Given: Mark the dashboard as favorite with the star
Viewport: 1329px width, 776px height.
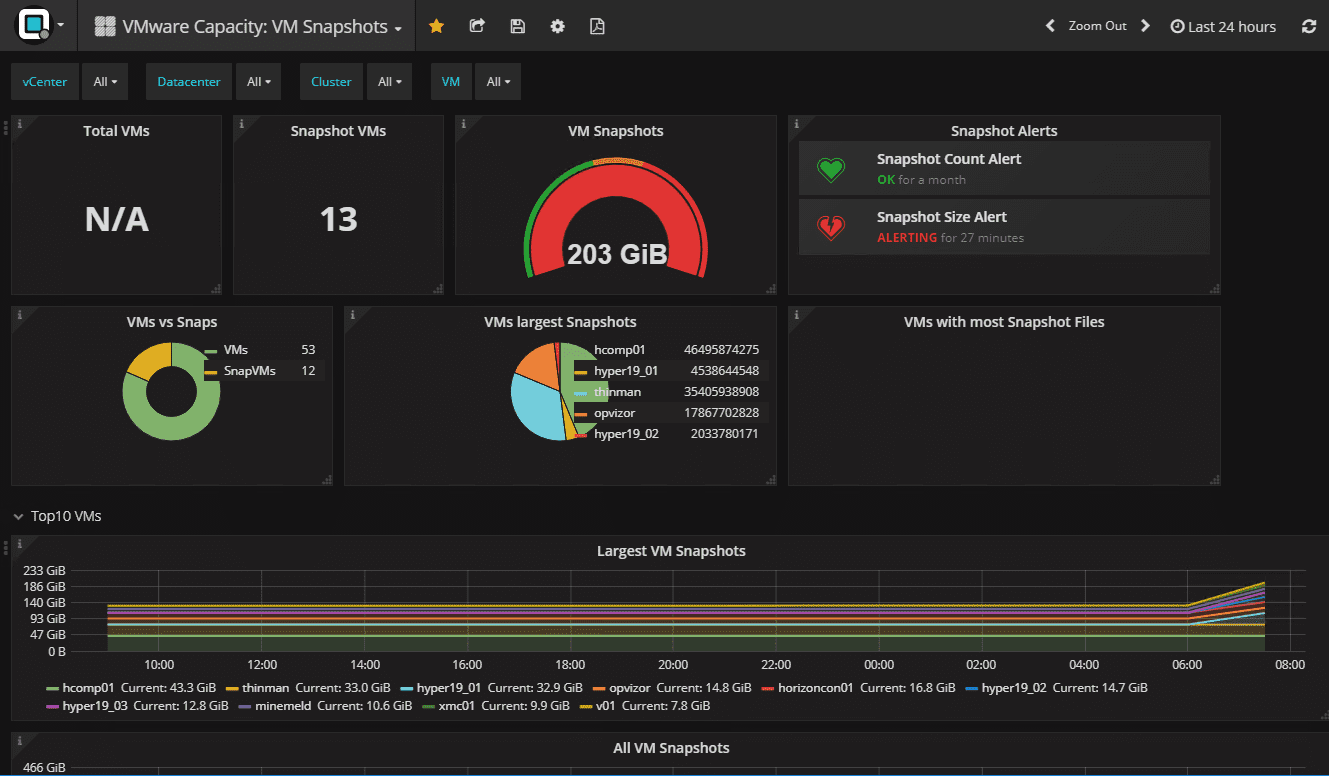Looking at the screenshot, I should (x=436, y=26).
